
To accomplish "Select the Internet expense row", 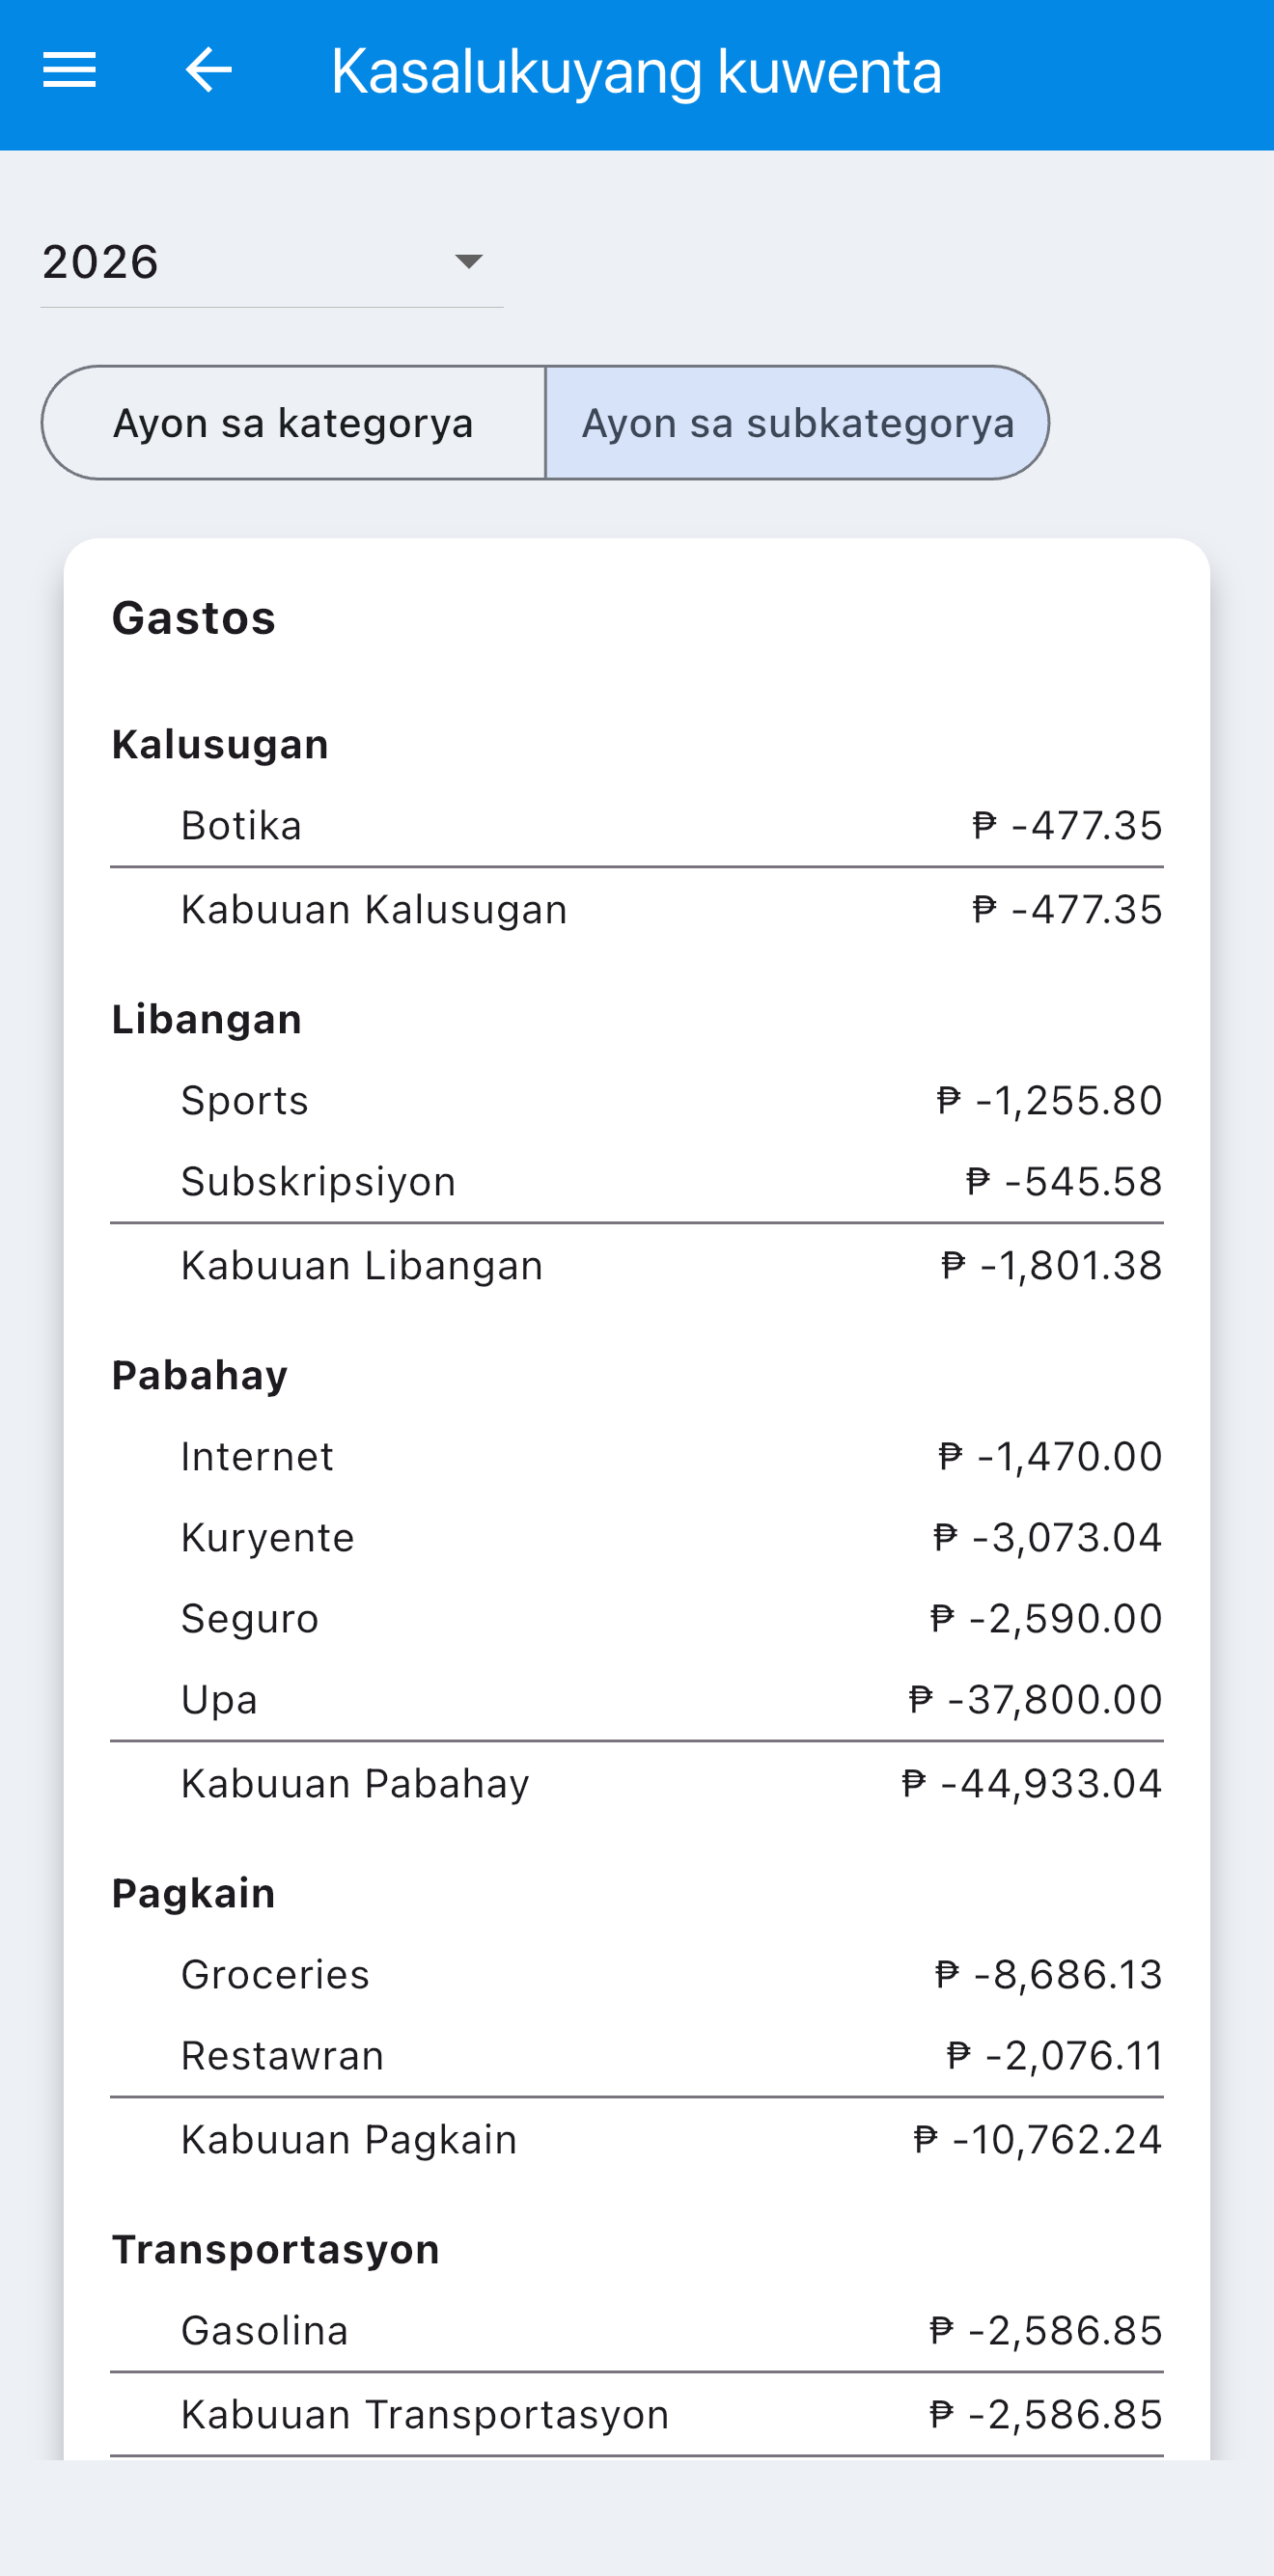I will pos(637,1457).
